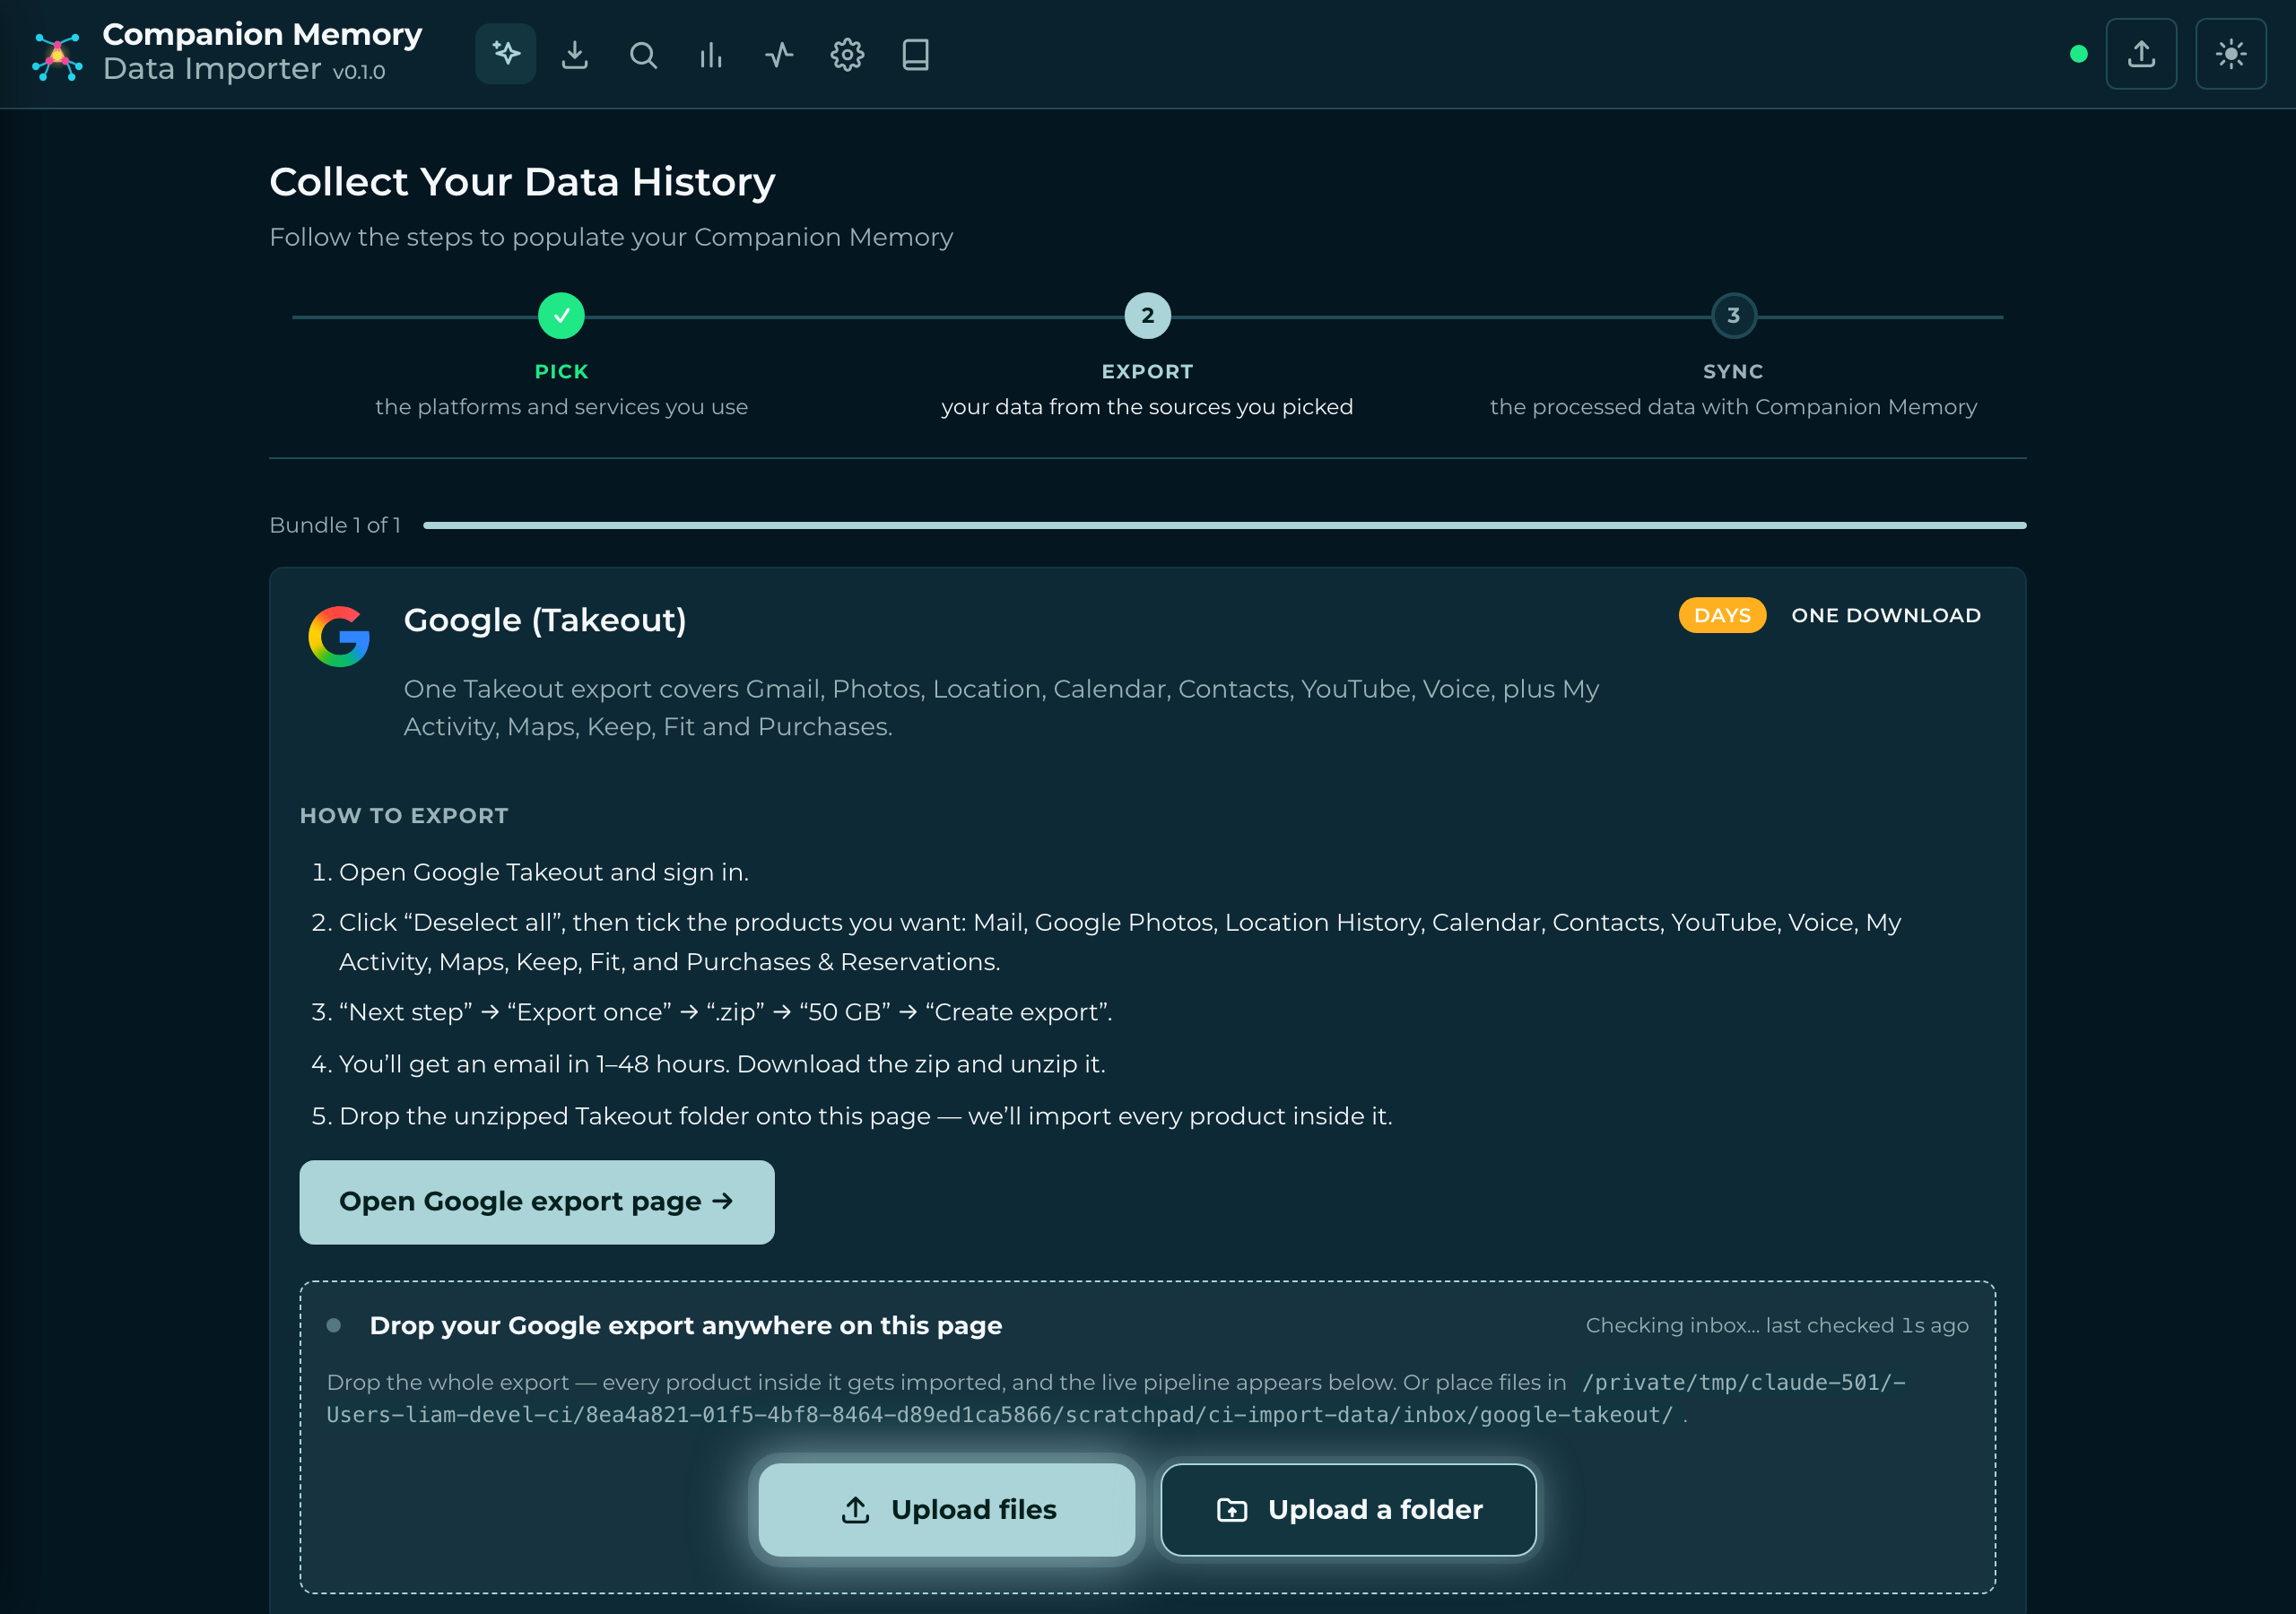Click 'Checking inbox... last checked' status text

point(1776,1325)
